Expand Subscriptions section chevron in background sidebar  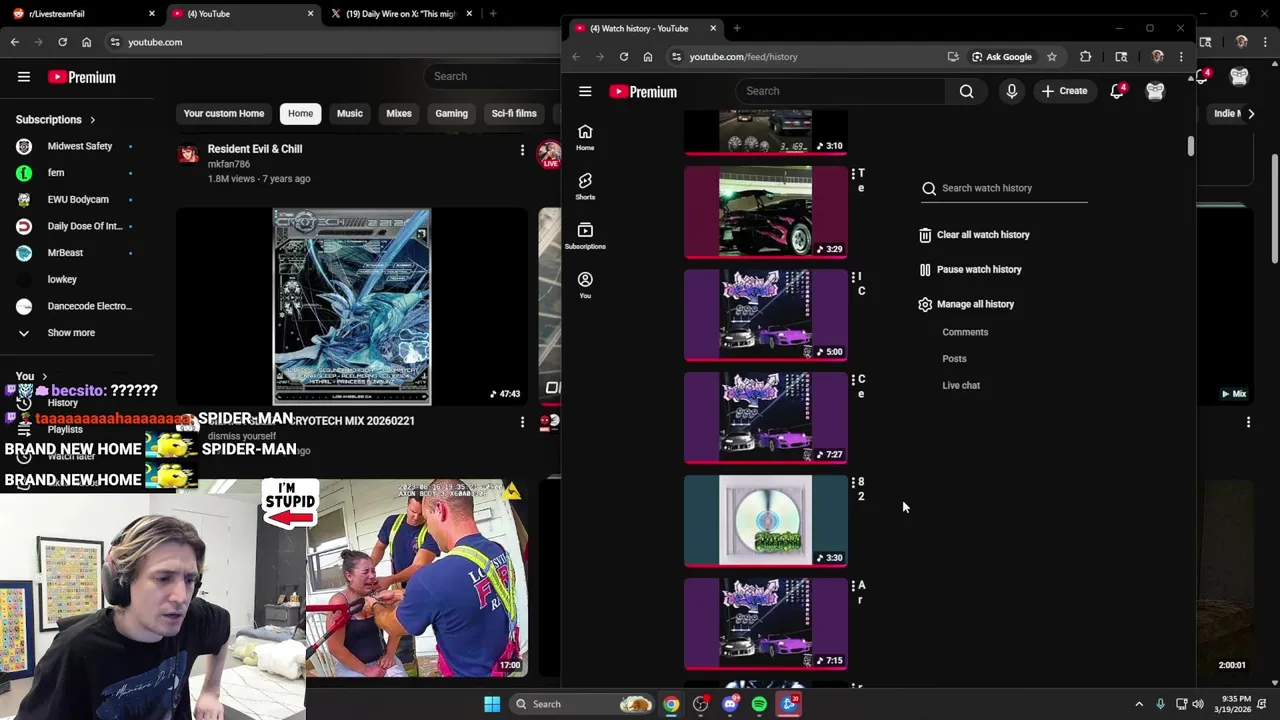pyautogui.click(x=93, y=120)
